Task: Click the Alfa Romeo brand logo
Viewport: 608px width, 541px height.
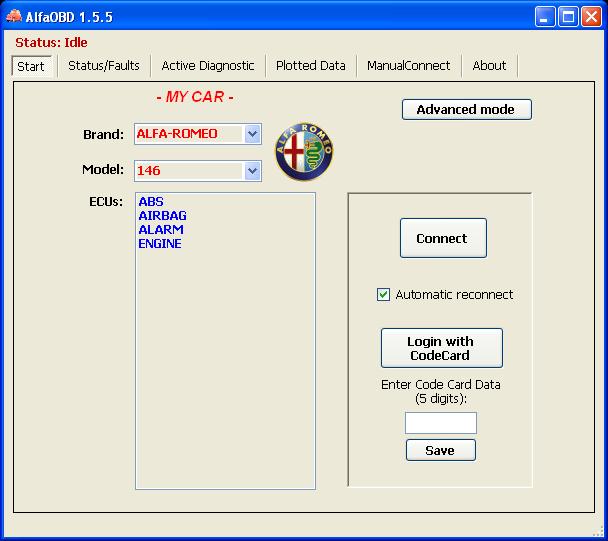Action: [x=304, y=152]
